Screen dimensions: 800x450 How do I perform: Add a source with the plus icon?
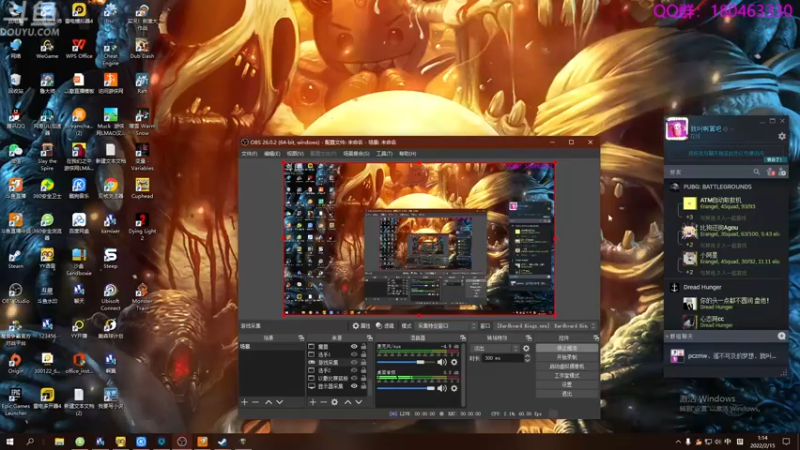click(x=313, y=402)
